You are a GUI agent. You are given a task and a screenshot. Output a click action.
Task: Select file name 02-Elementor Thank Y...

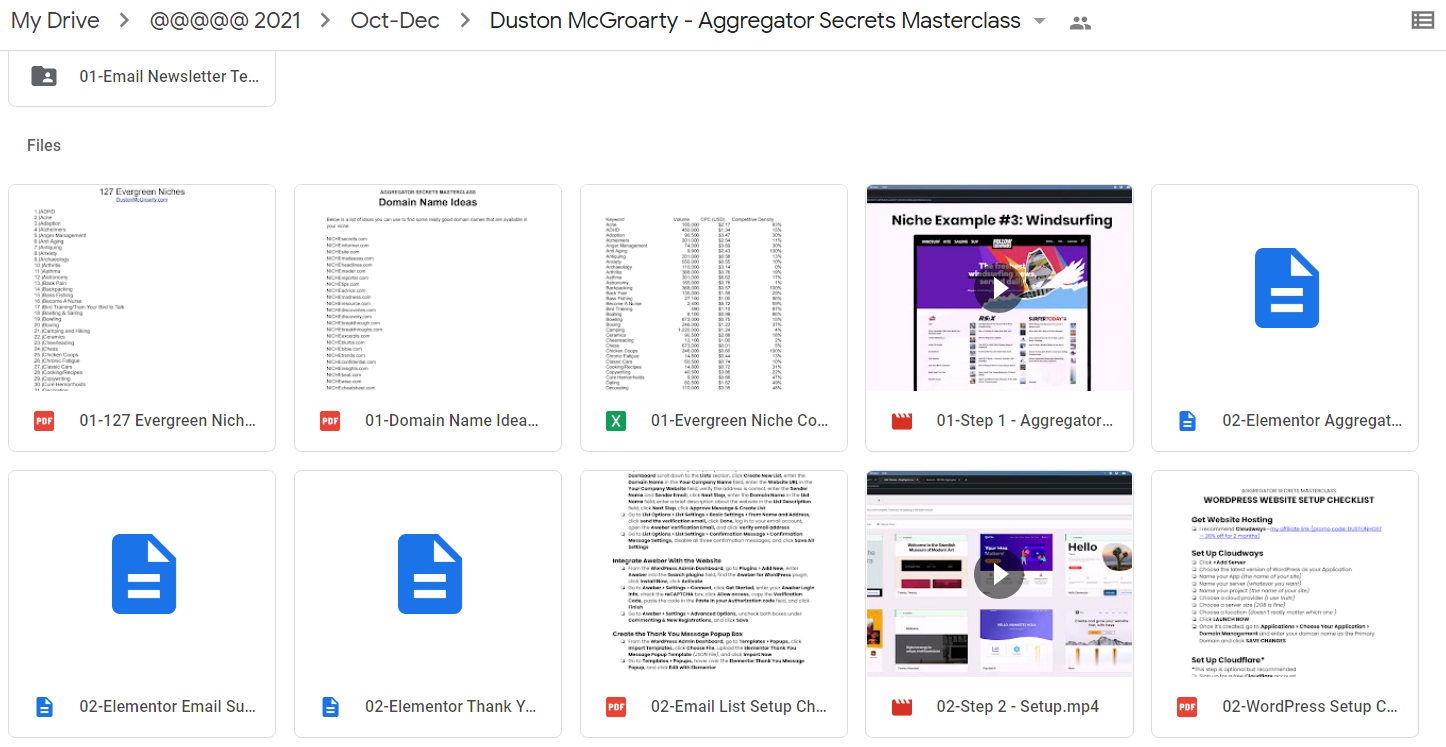pyautogui.click(x=451, y=707)
